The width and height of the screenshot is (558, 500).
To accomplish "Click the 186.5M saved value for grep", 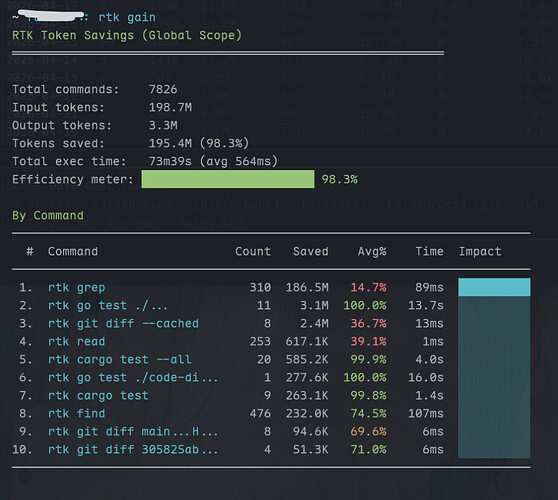I will pyautogui.click(x=307, y=287).
